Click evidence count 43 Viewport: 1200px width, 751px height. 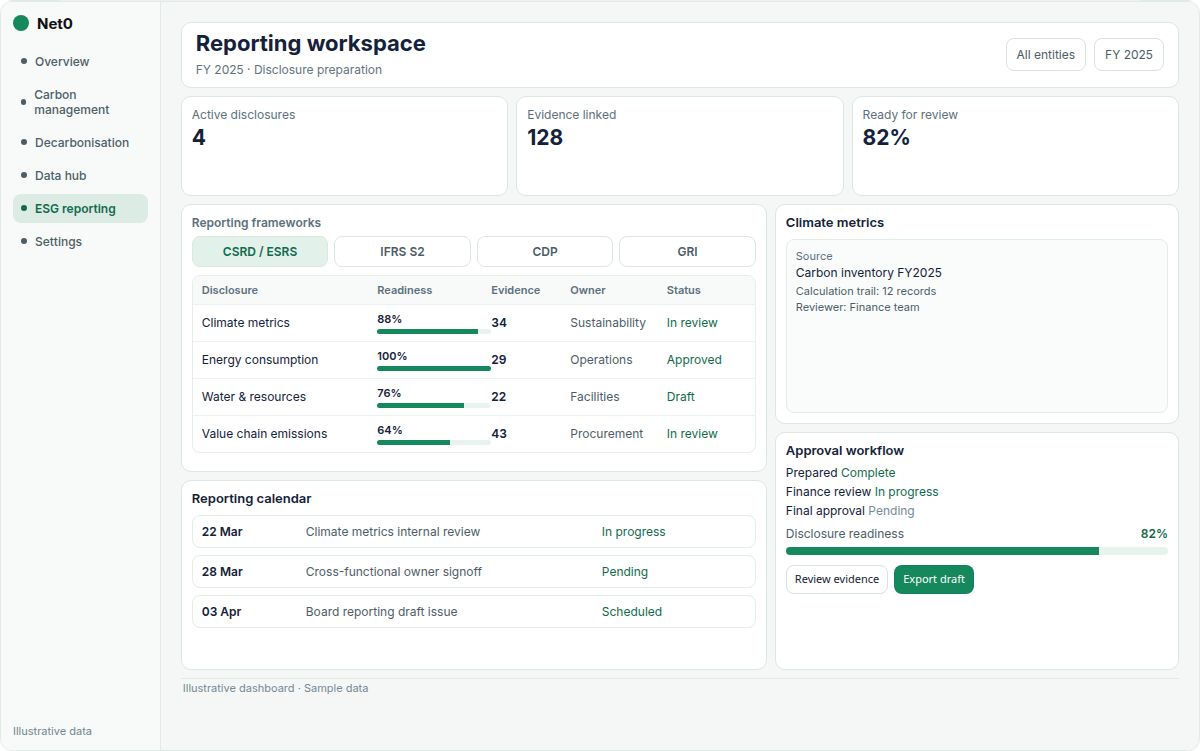[x=499, y=434]
